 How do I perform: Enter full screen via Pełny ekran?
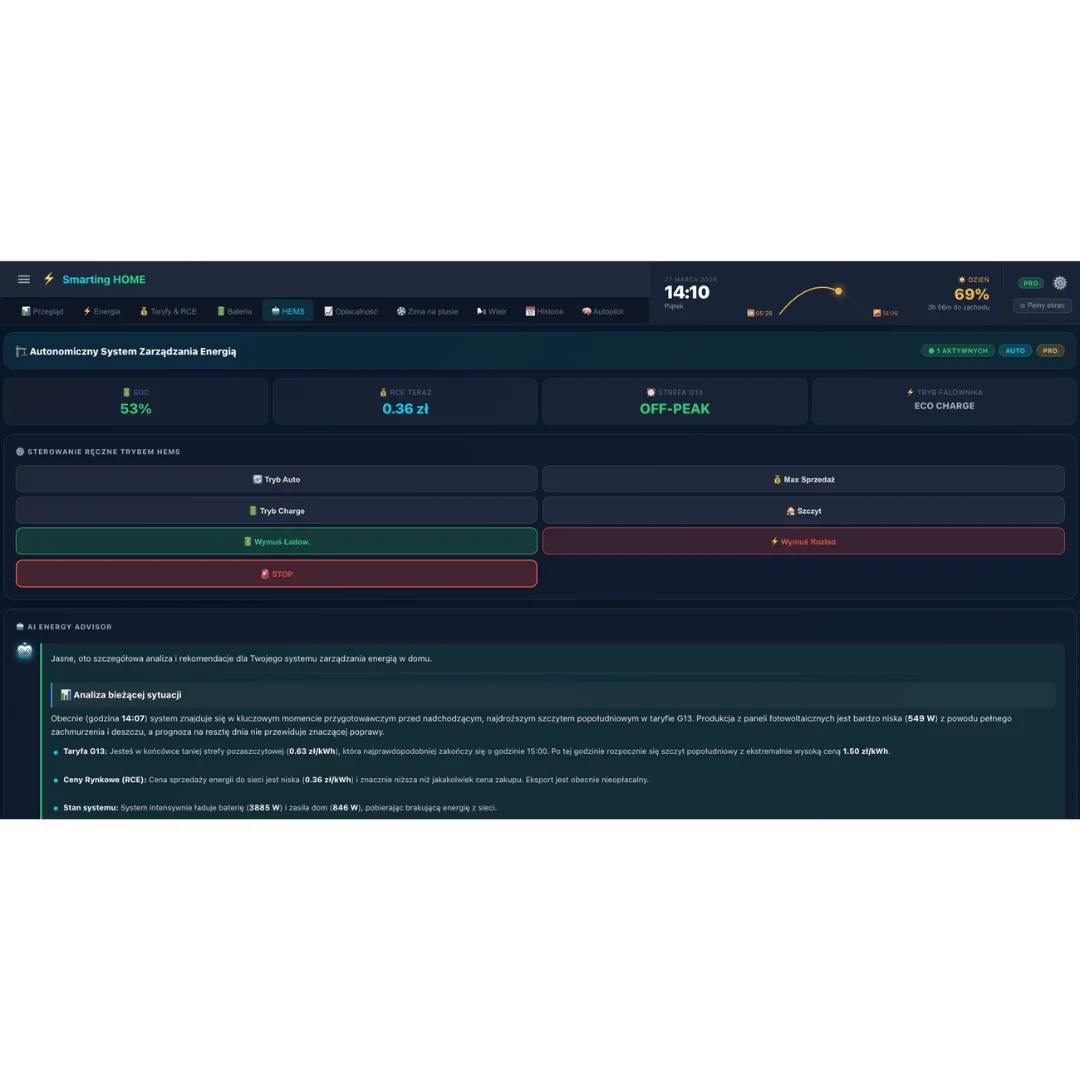(1041, 306)
